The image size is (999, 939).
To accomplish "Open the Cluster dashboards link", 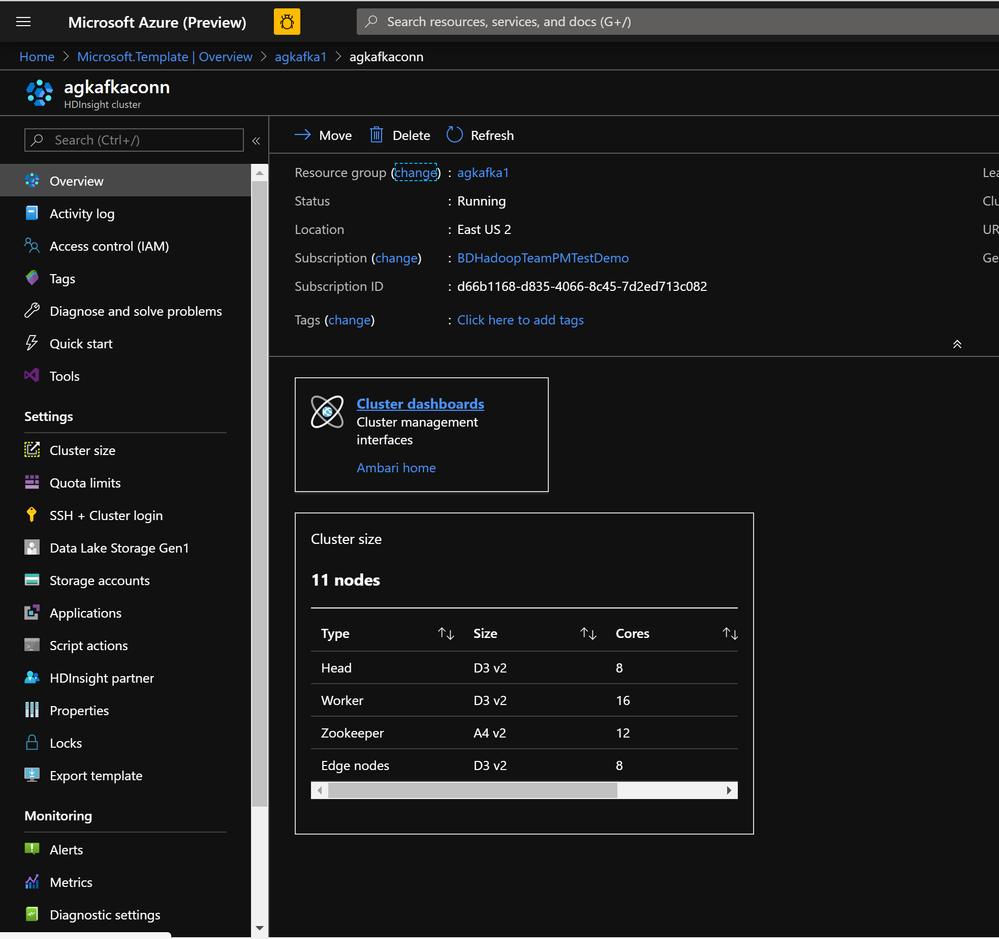I will pos(420,403).
